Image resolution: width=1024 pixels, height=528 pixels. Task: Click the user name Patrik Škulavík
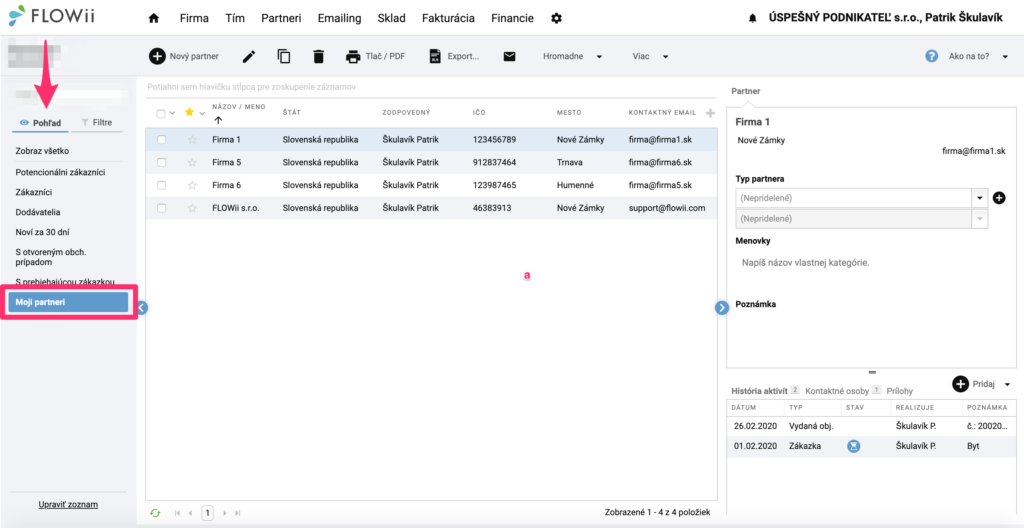click(x=964, y=18)
